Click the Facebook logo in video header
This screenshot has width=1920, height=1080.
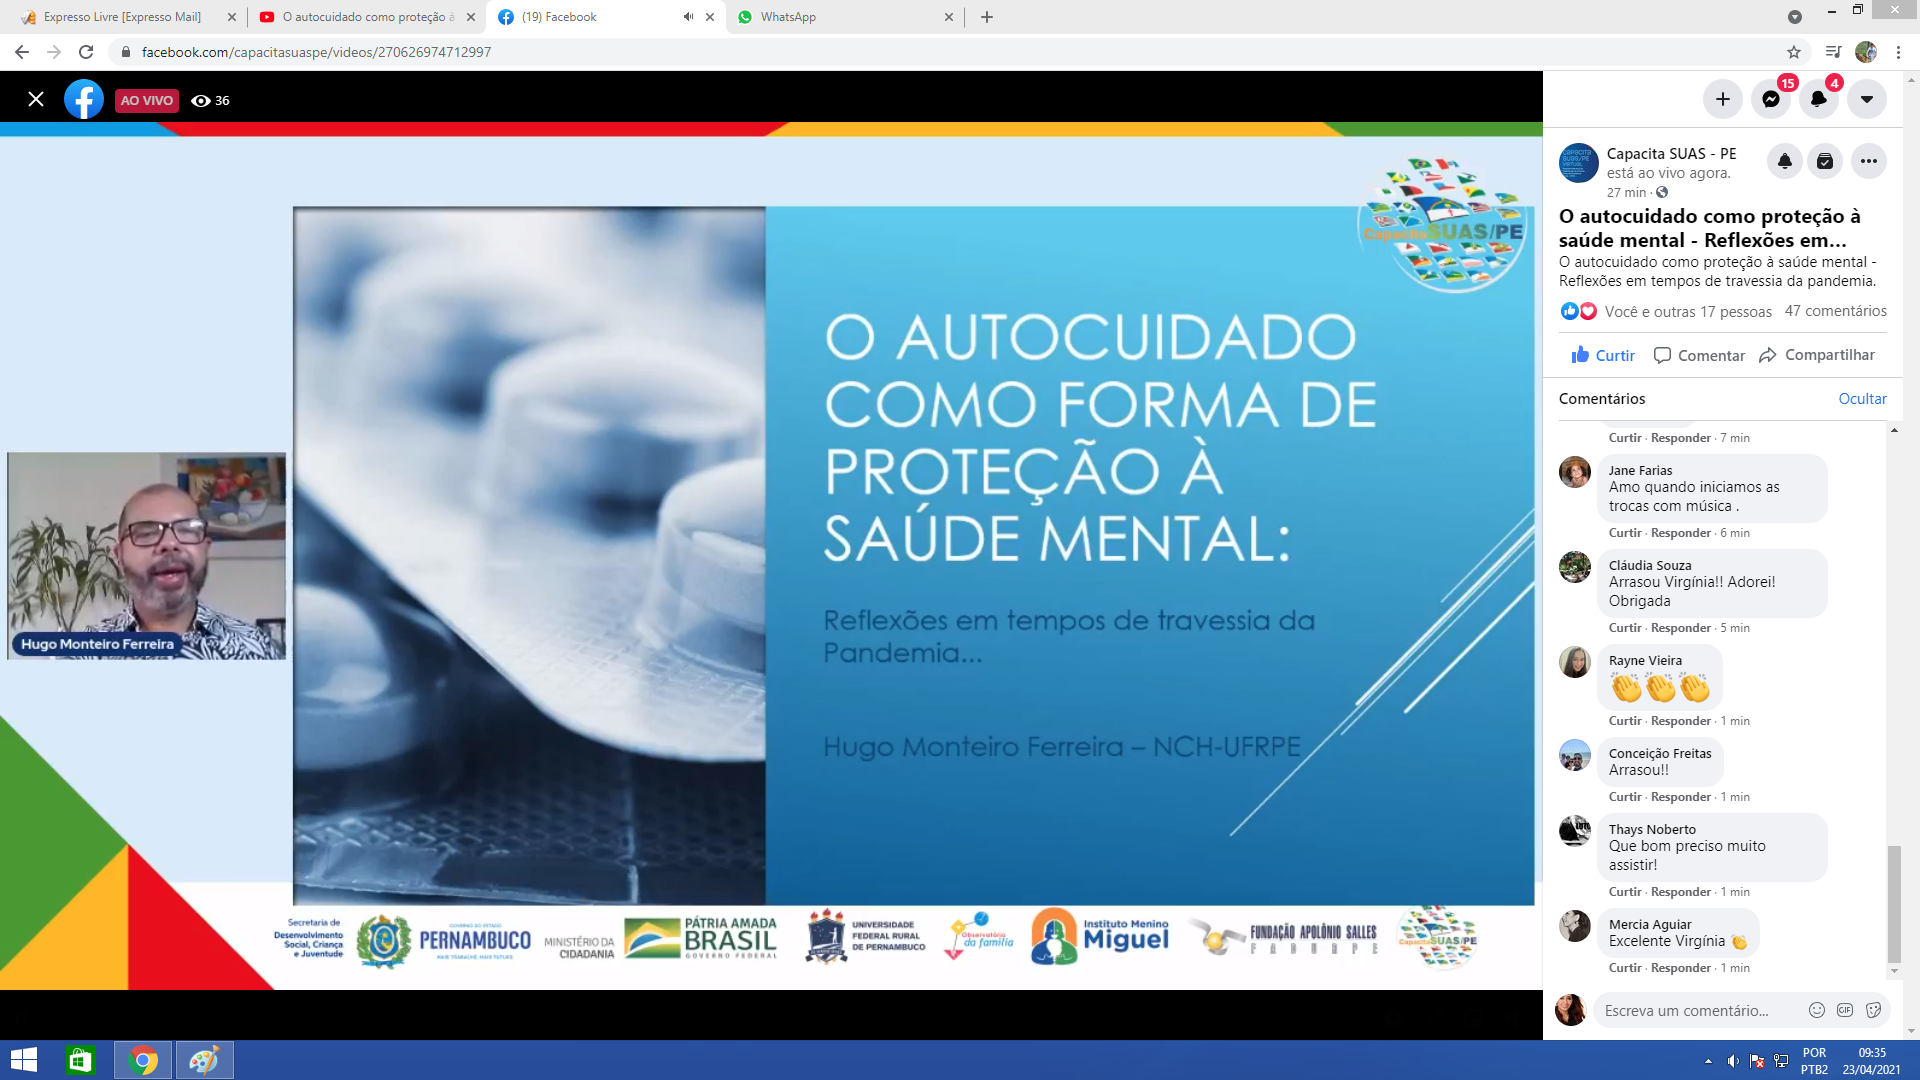[x=84, y=100]
